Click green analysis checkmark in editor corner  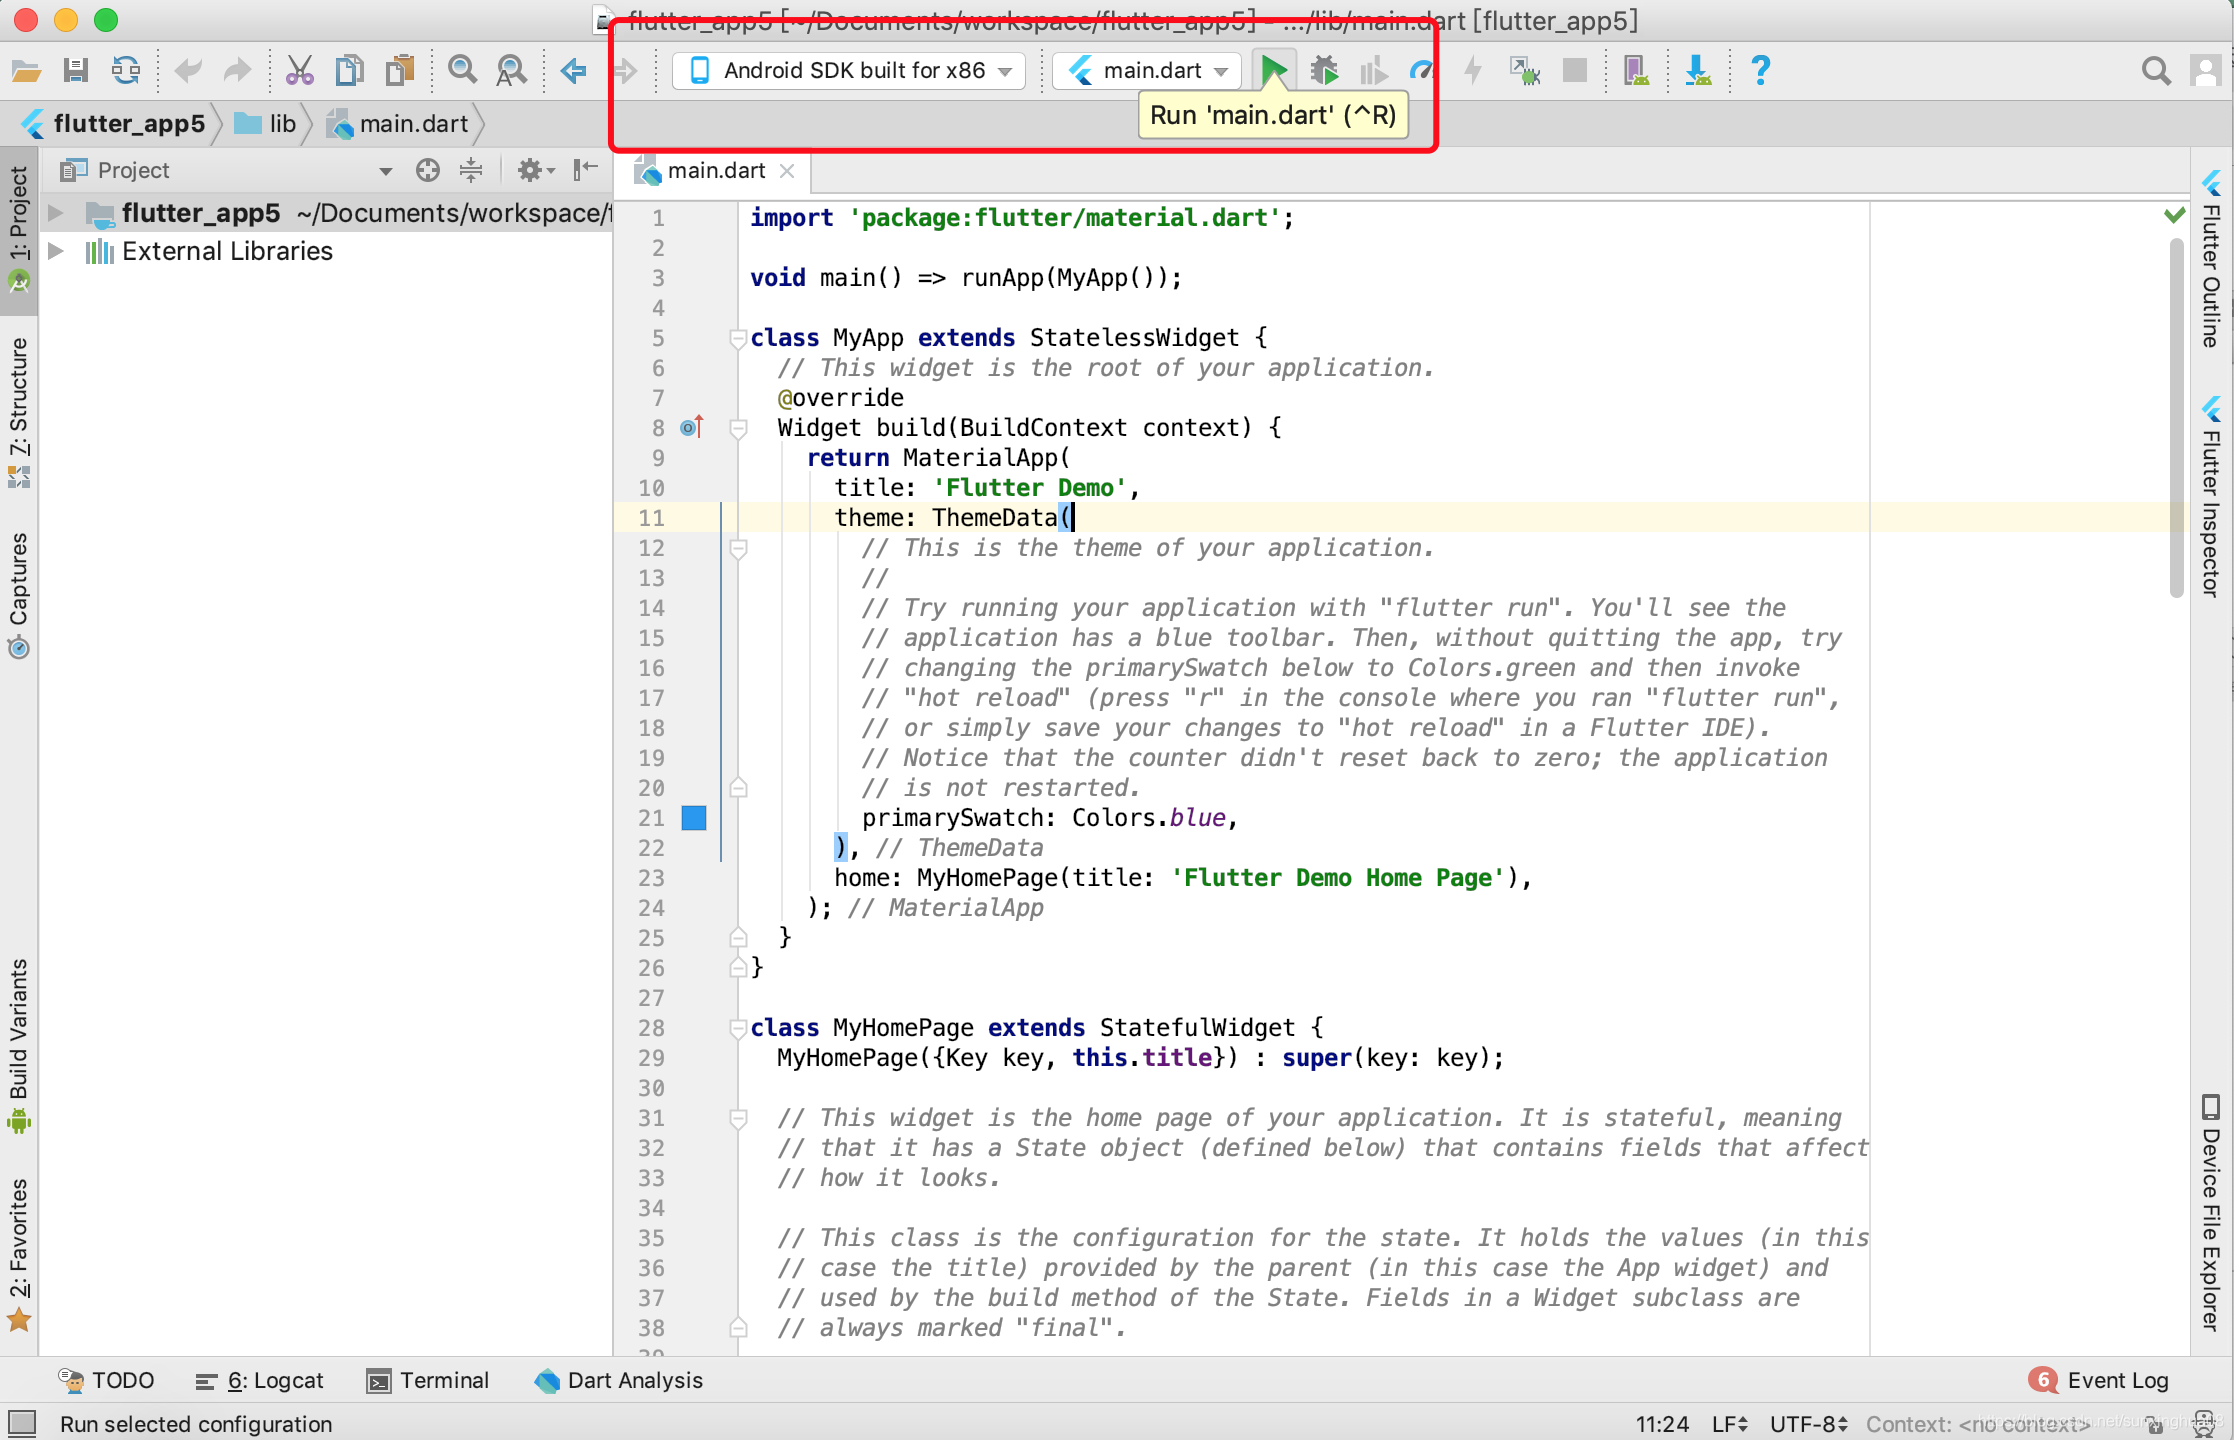pyautogui.click(x=2175, y=215)
